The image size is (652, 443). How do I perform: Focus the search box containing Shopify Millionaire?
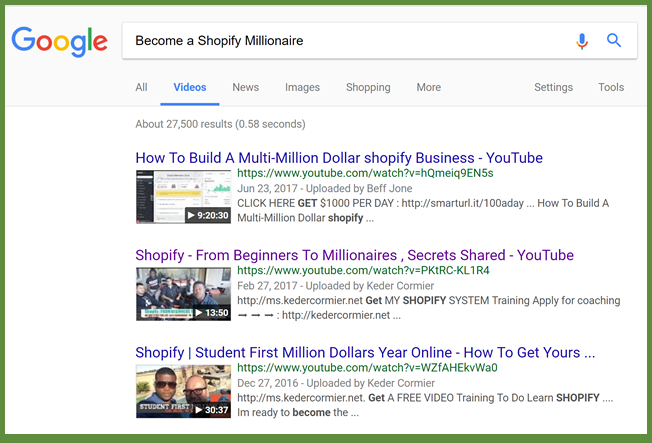point(379,41)
